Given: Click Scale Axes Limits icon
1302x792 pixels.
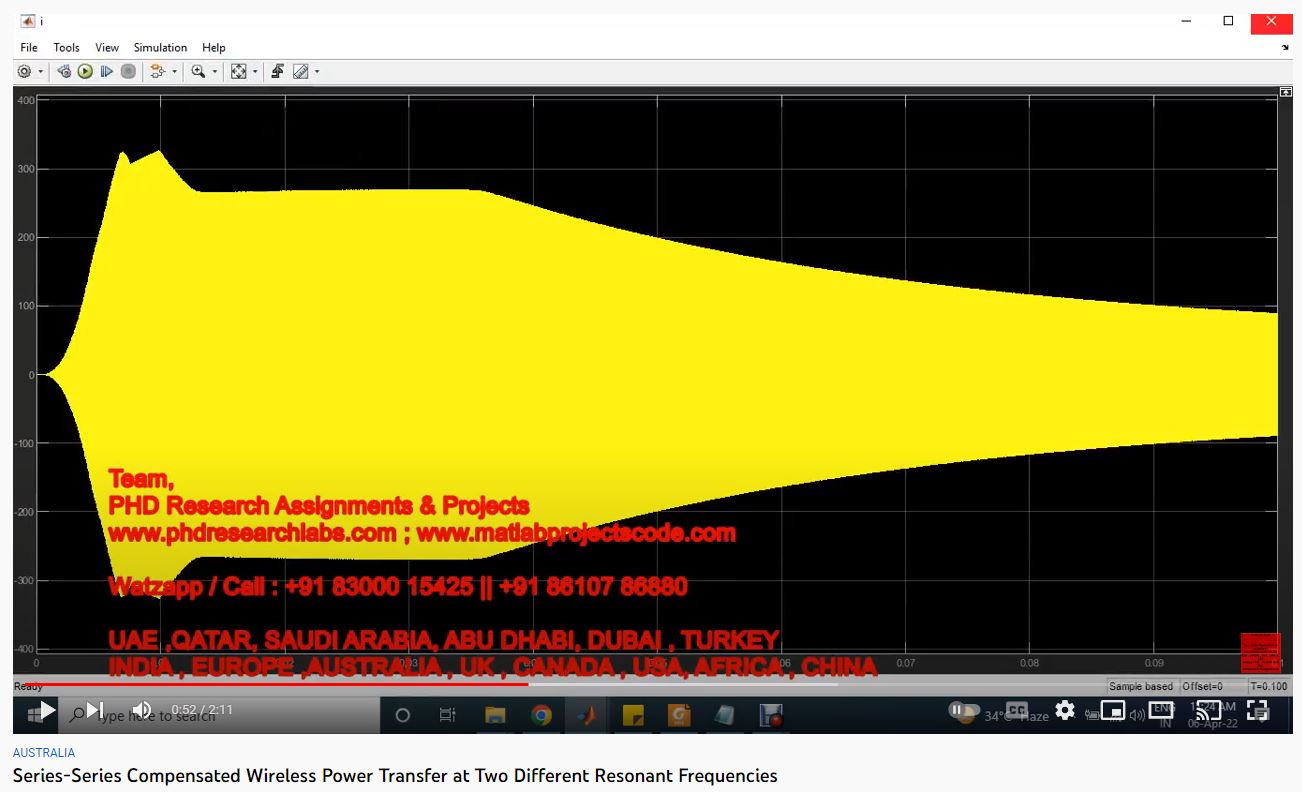Looking at the screenshot, I should 238,72.
